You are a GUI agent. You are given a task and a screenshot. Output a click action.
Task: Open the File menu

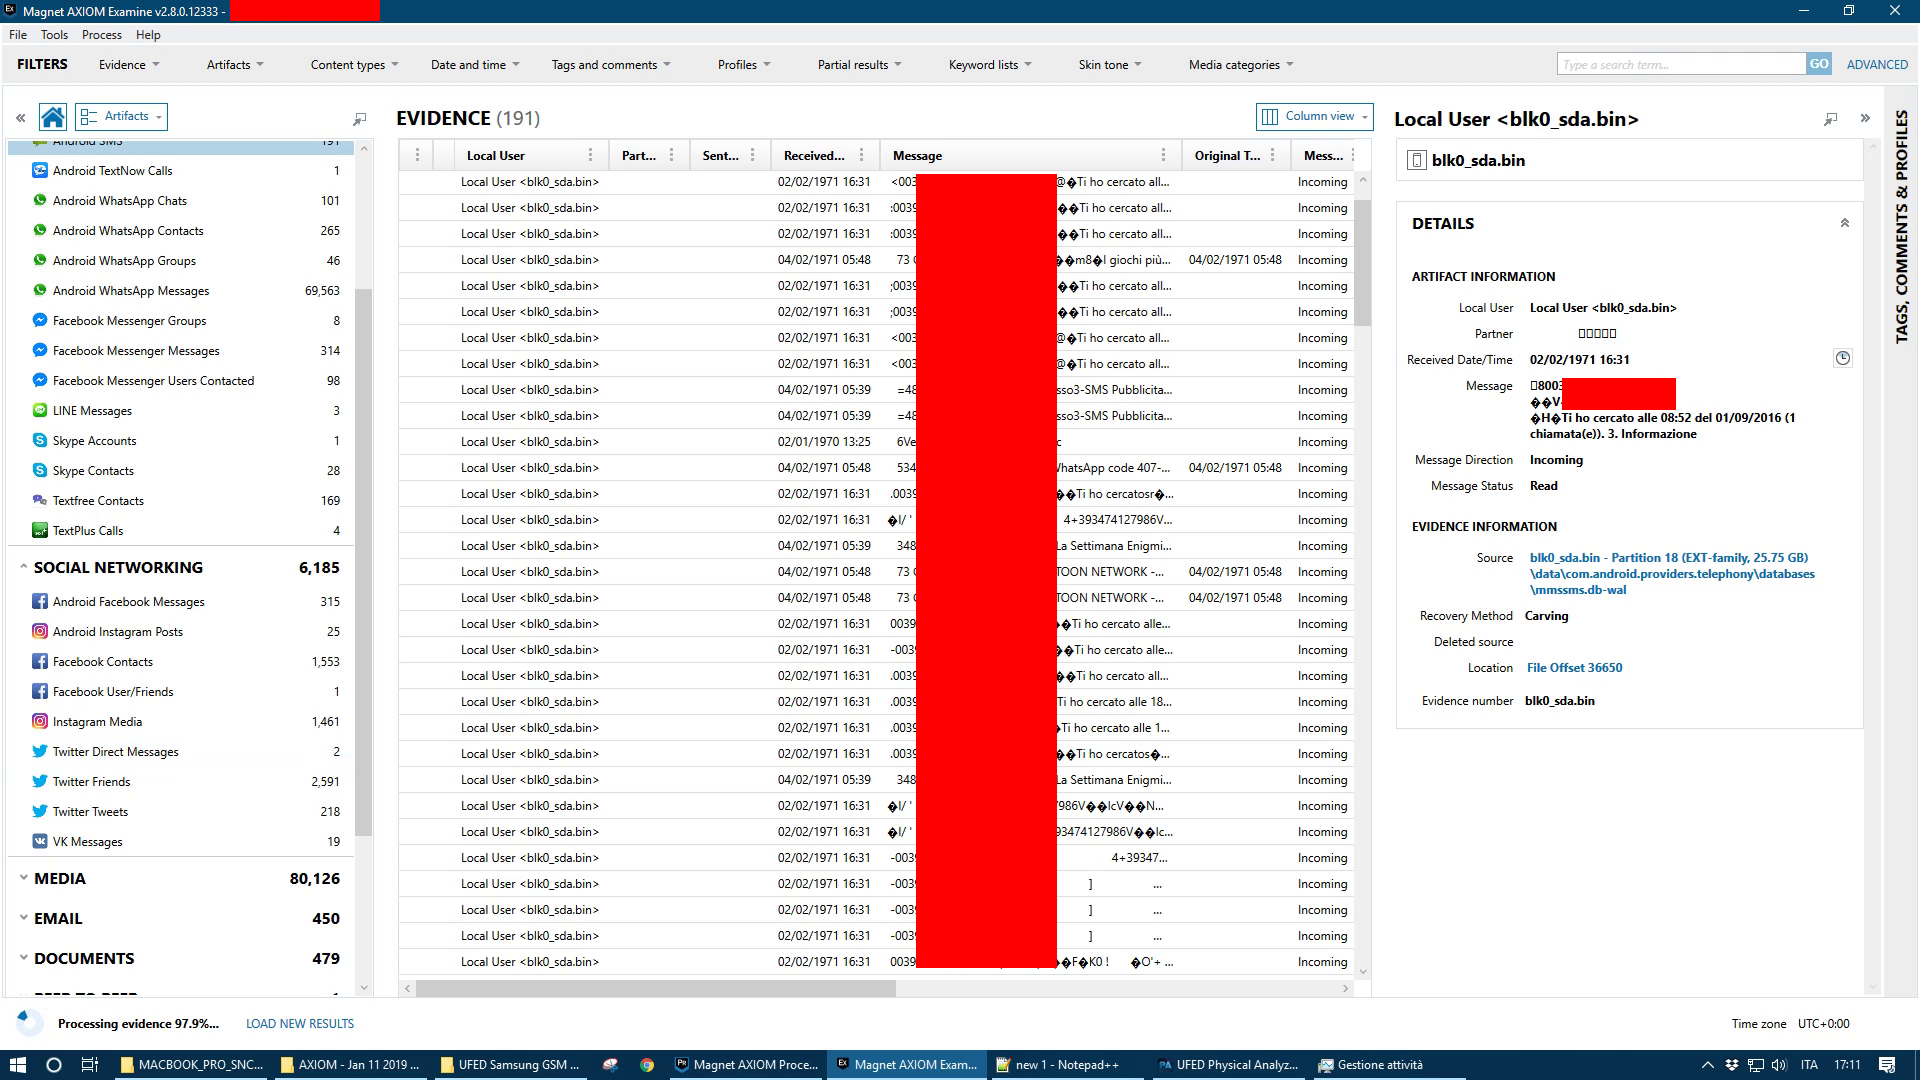coord(18,35)
